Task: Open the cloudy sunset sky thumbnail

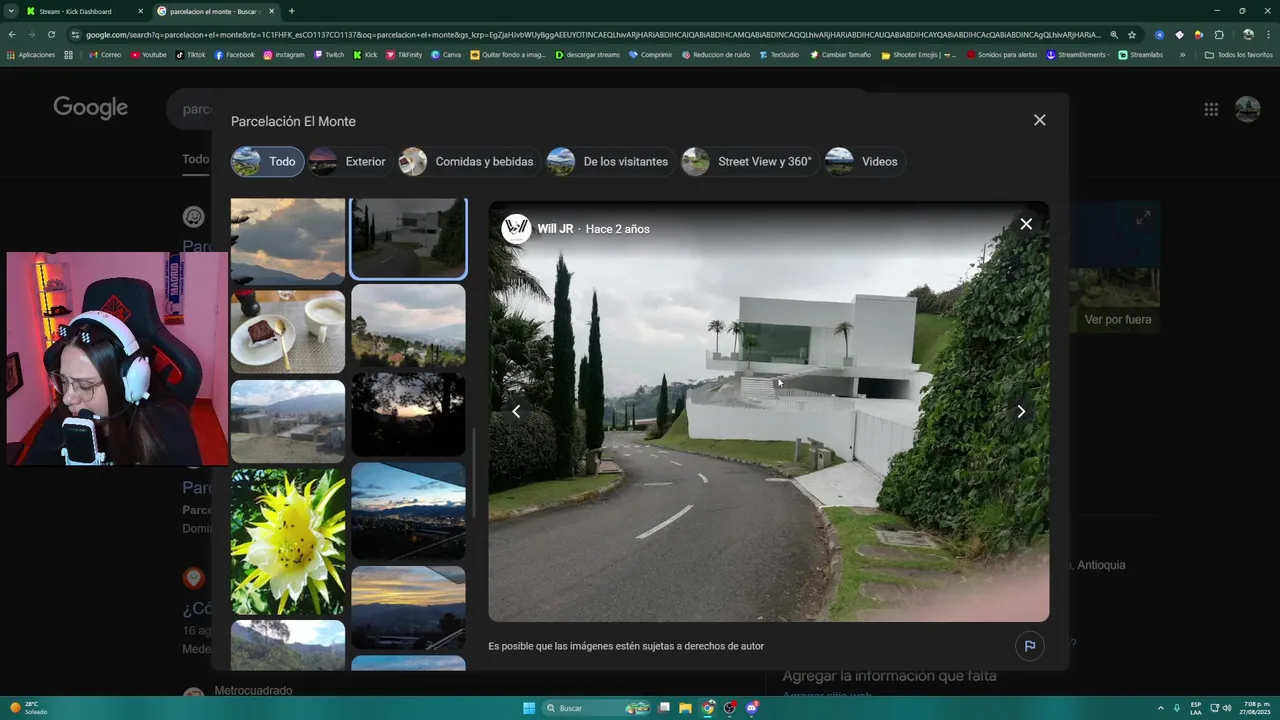Action: (288, 240)
